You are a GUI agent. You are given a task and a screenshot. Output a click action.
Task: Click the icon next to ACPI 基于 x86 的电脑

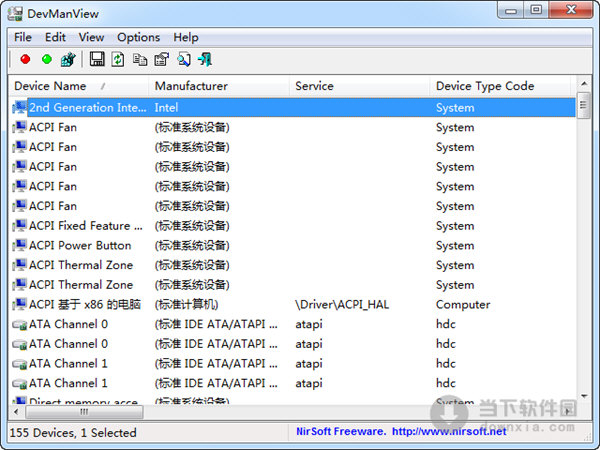click(20, 304)
